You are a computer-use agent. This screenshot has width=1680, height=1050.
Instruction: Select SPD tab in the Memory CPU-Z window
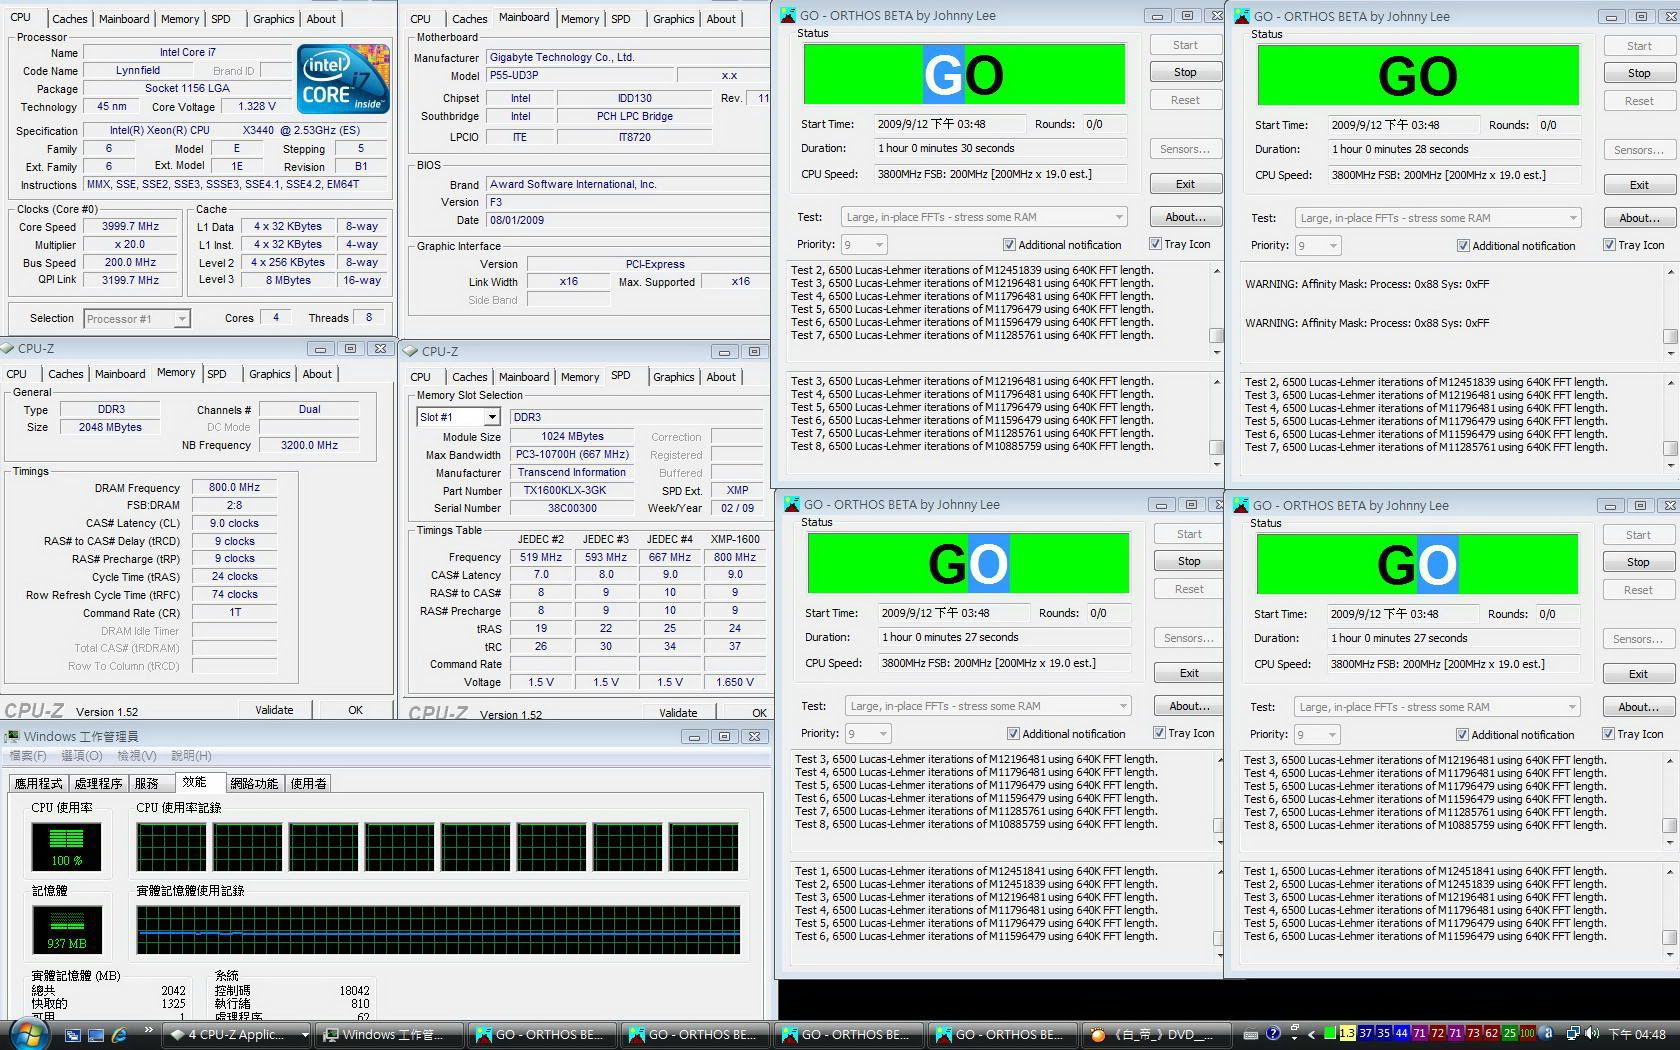217,374
